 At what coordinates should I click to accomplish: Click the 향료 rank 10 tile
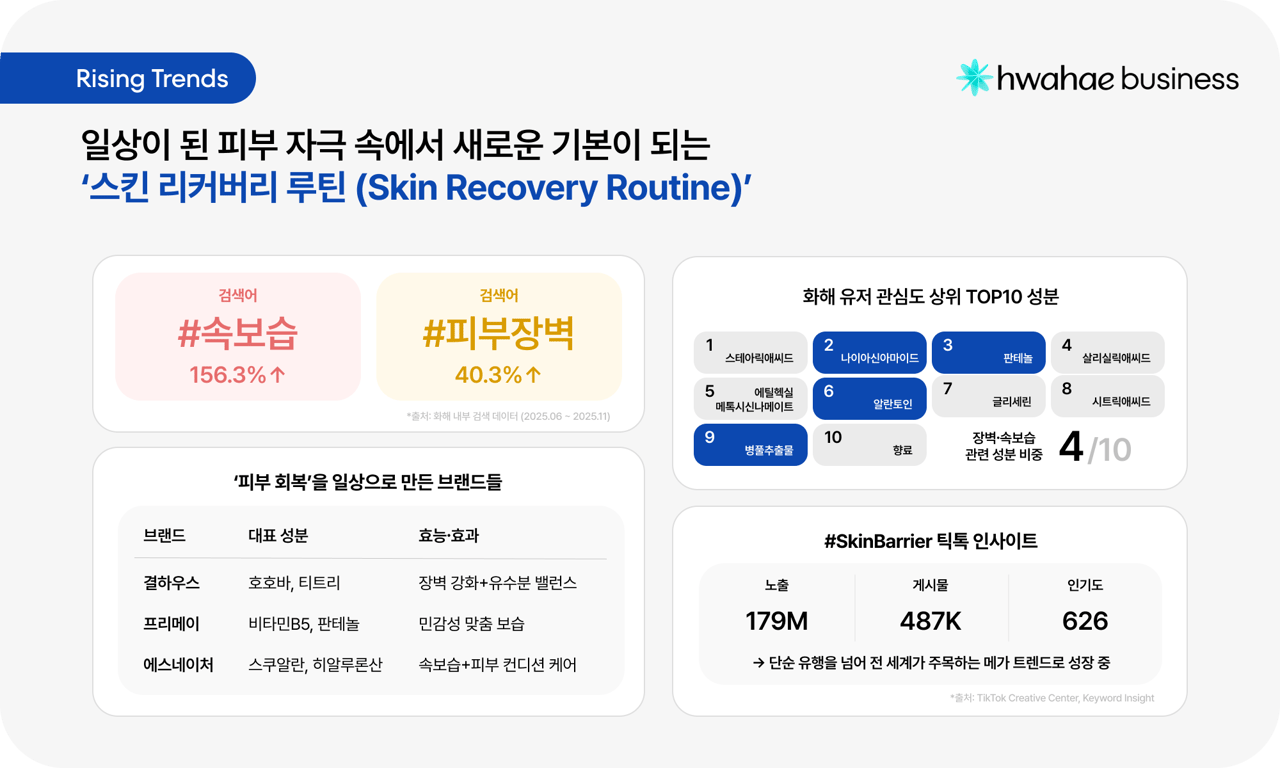pos(869,444)
